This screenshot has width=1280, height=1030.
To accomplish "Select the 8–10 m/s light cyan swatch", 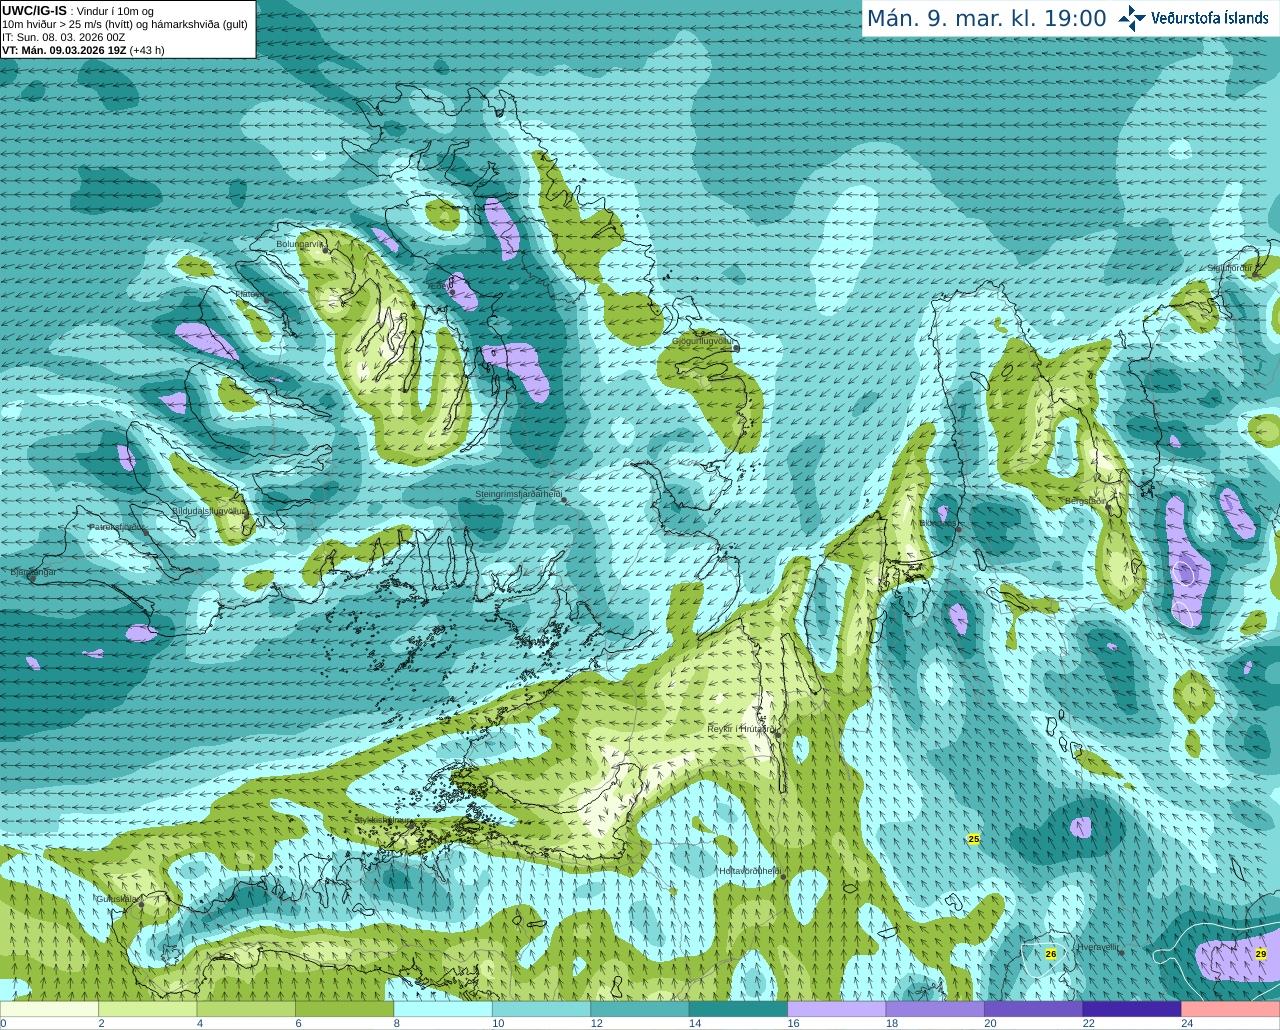I will click(443, 1009).
